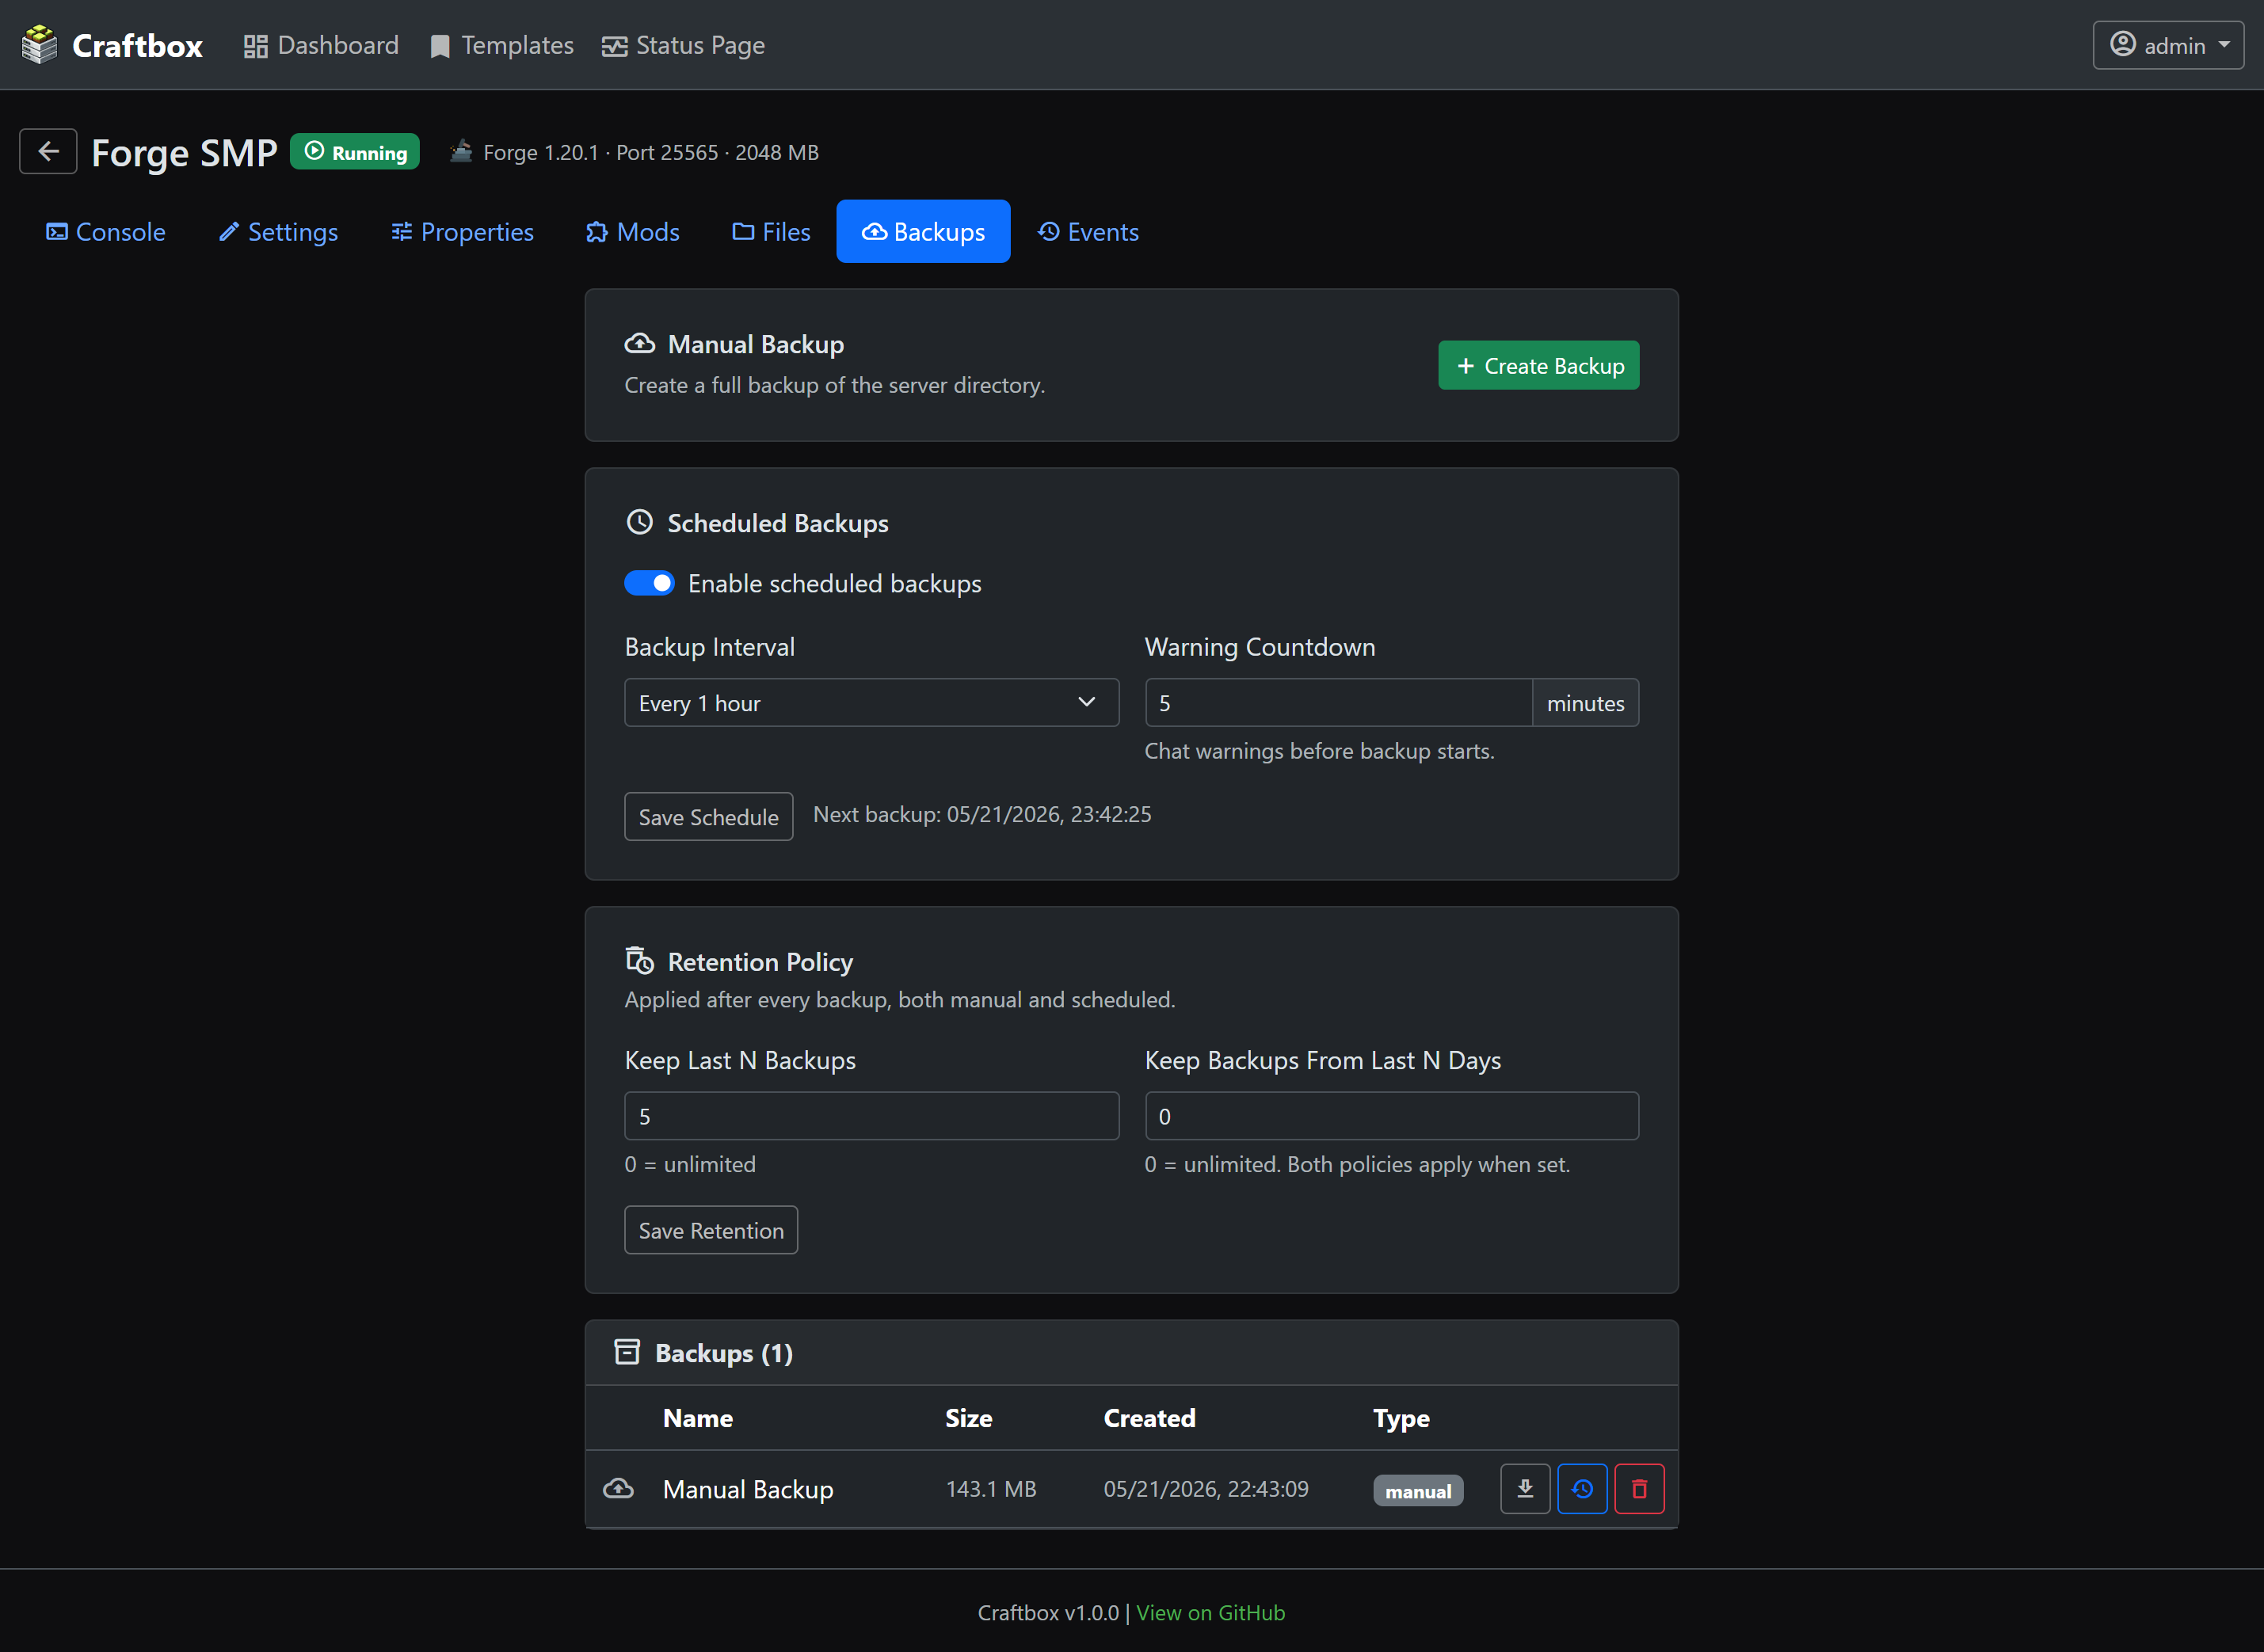Click the Manual Backup name in table
The image size is (2264, 1652).
tap(748, 1489)
